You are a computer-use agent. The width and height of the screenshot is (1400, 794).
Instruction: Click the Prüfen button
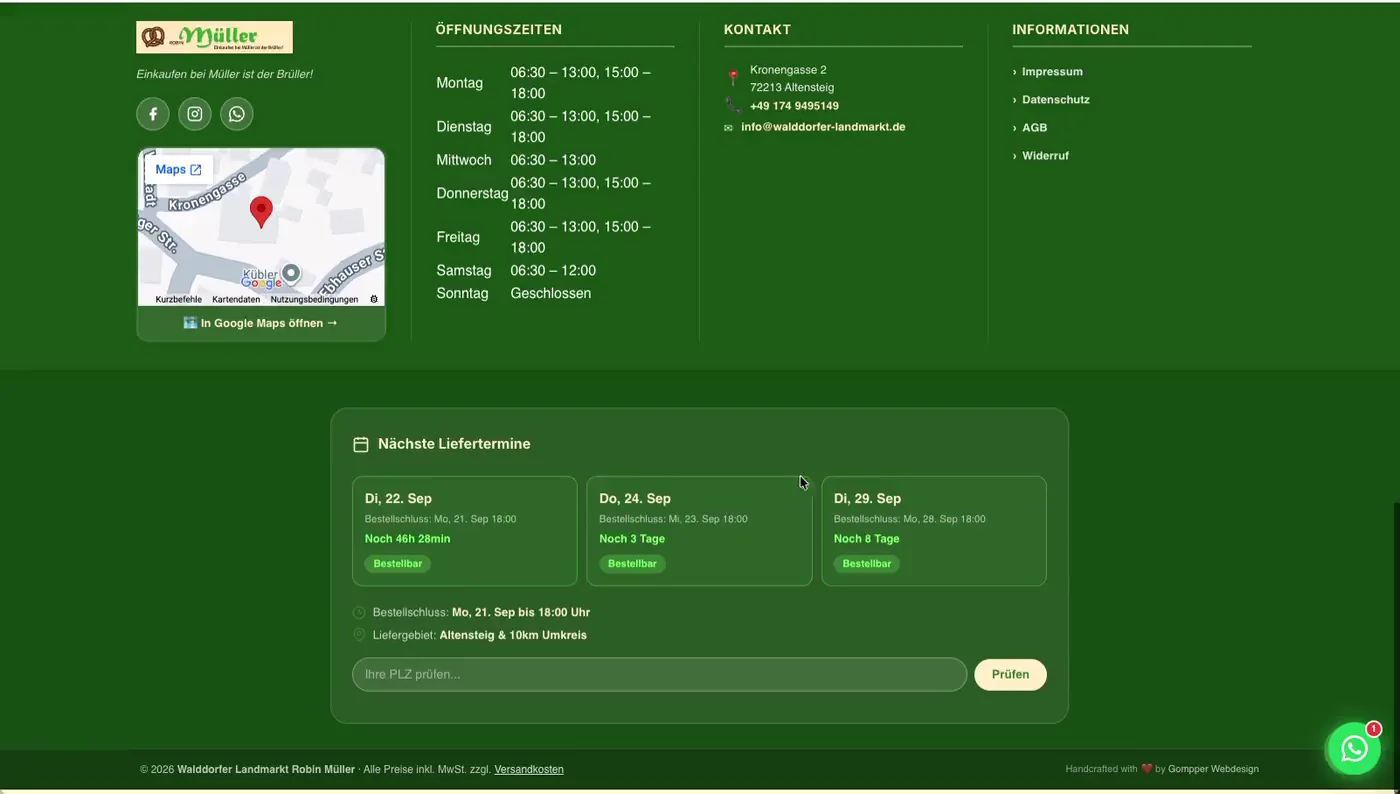(1010, 674)
